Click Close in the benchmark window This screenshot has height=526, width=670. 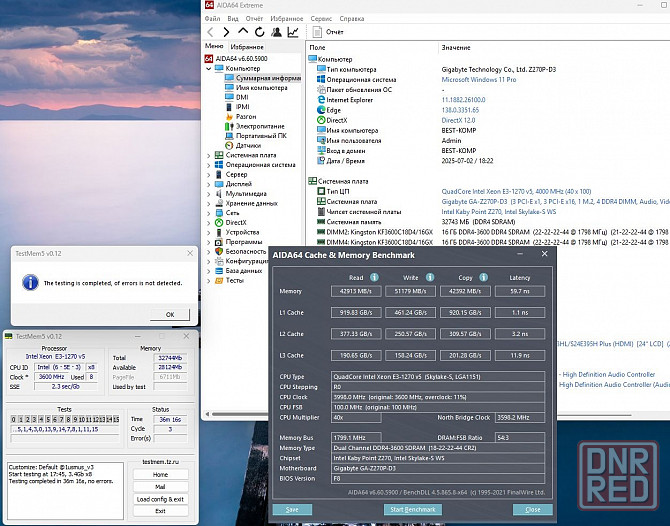(532, 509)
